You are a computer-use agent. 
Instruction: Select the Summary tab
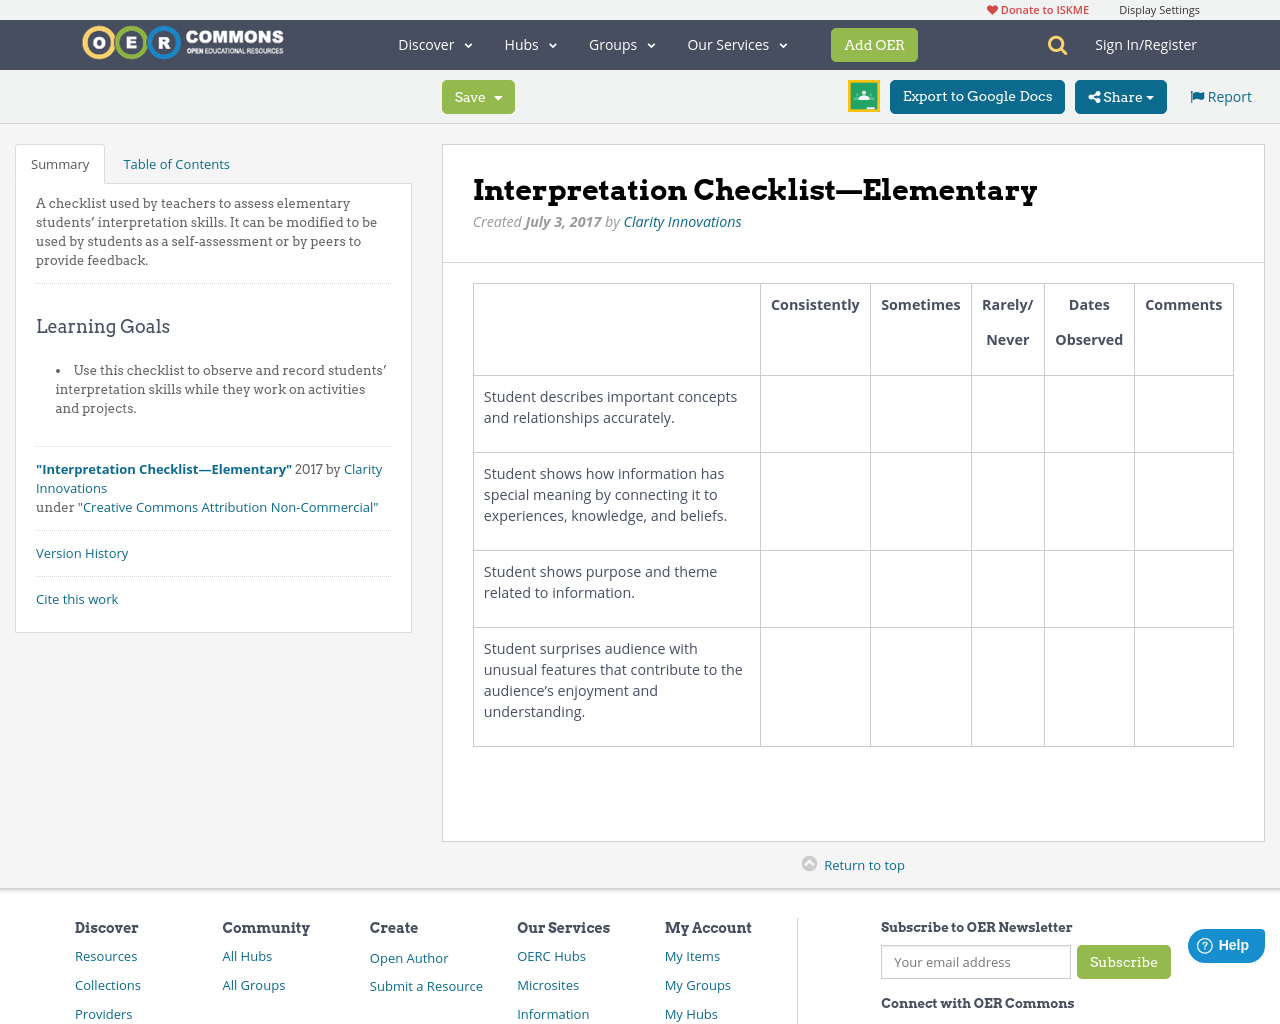[60, 163]
